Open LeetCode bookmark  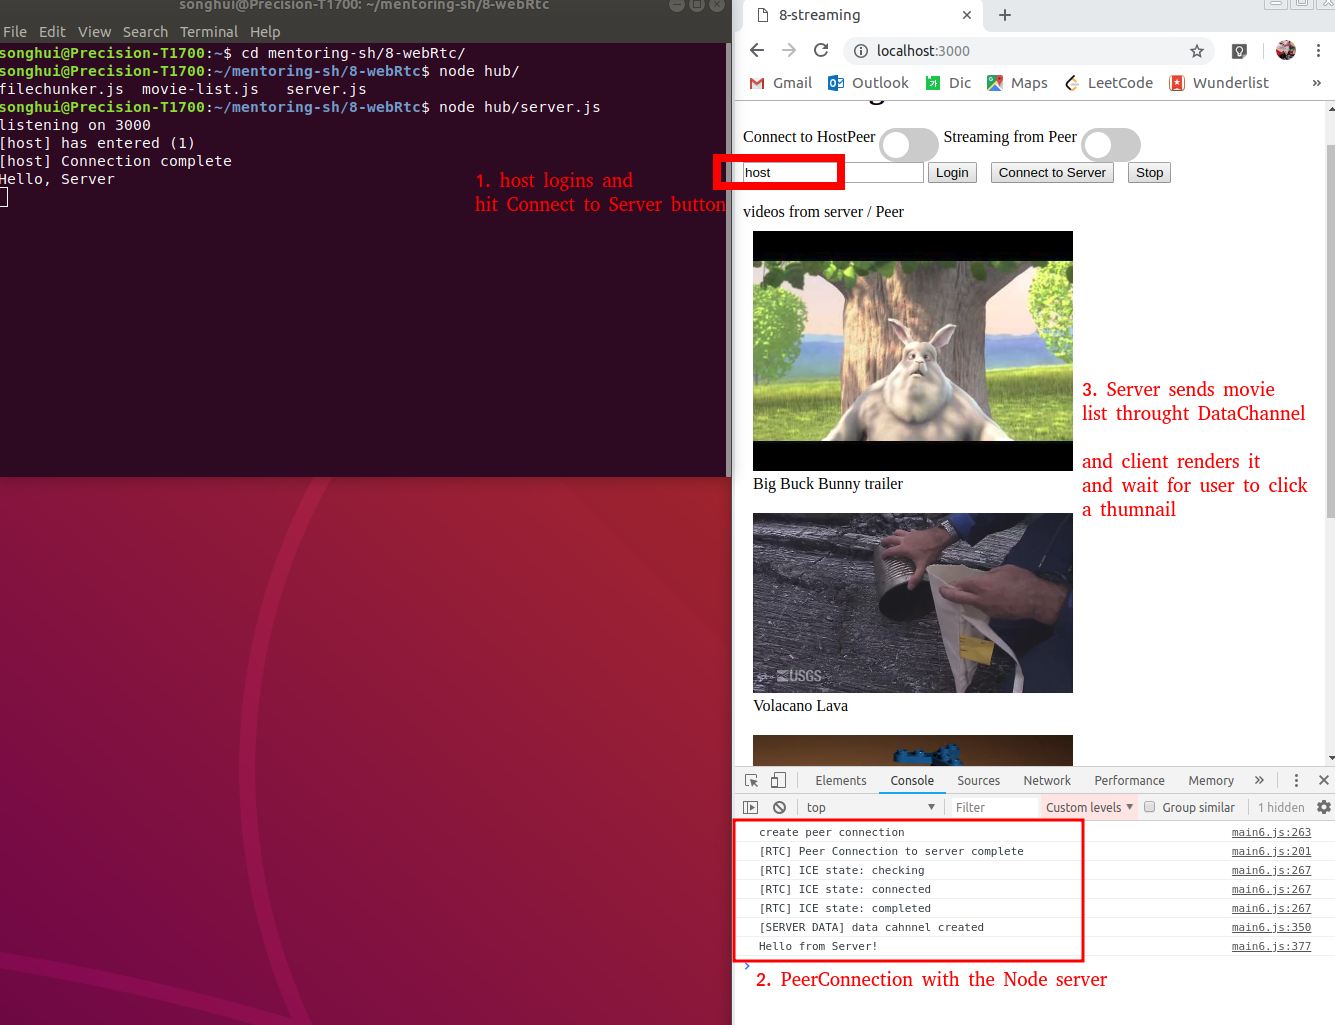click(1108, 83)
